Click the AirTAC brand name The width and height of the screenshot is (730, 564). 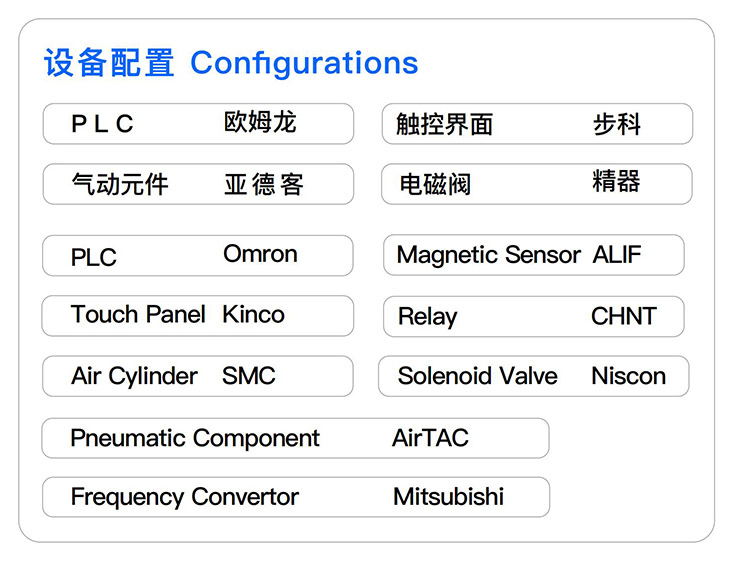(x=430, y=438)
